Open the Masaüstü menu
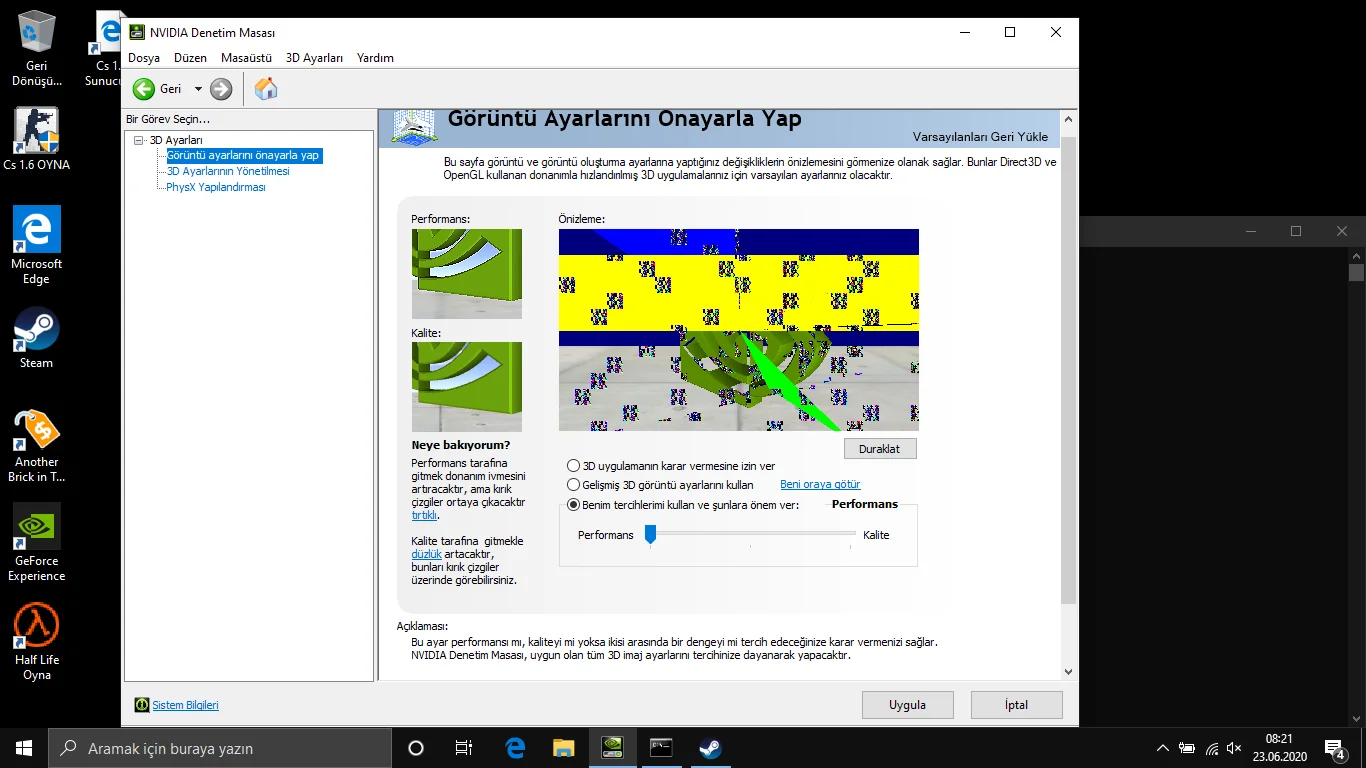Viewport: 1366px width, 768px height. click(x=246, y=58)
